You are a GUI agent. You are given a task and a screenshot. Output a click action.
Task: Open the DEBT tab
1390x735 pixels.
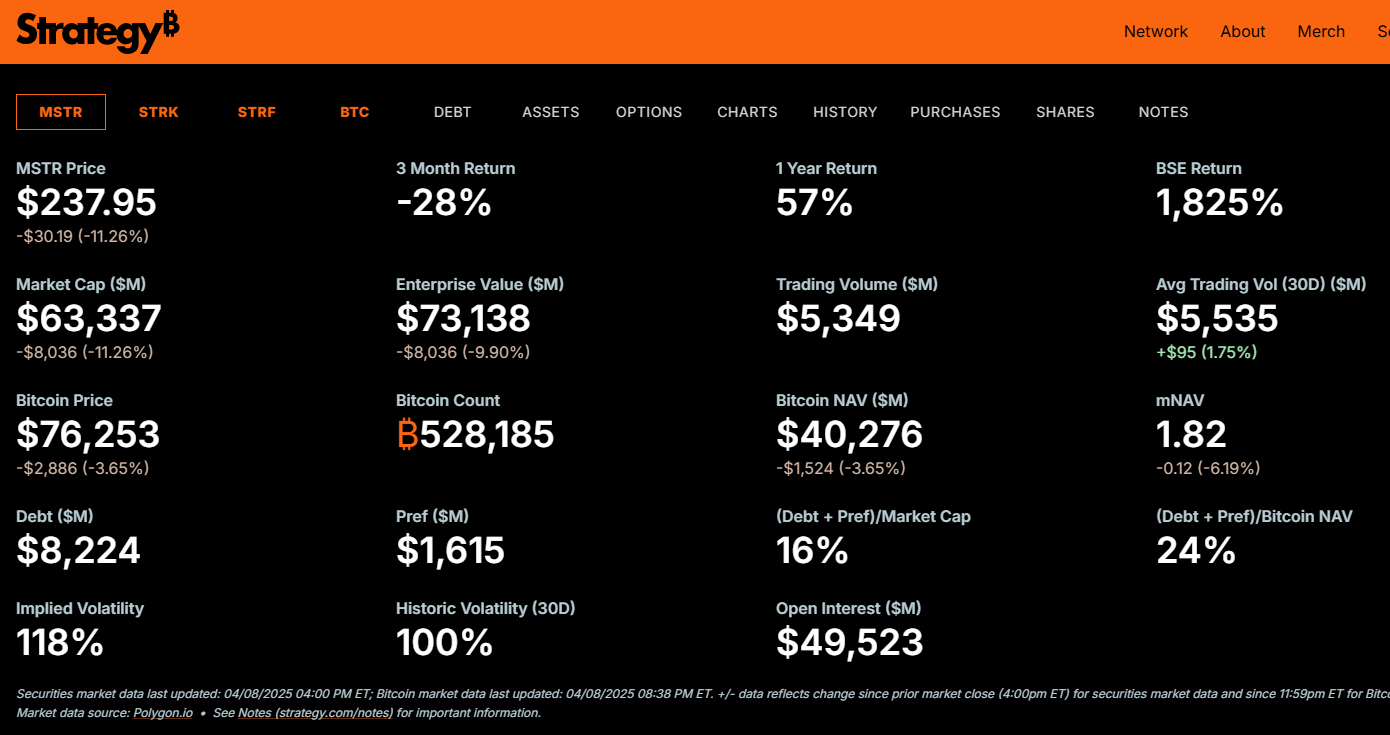(453, 112)
